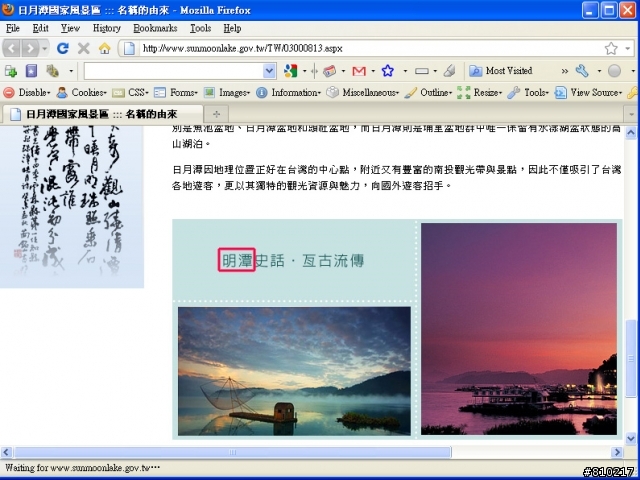Click the gray circle icon on the toolbar
This screenshot has width=640, height=480.
(614, 71)
